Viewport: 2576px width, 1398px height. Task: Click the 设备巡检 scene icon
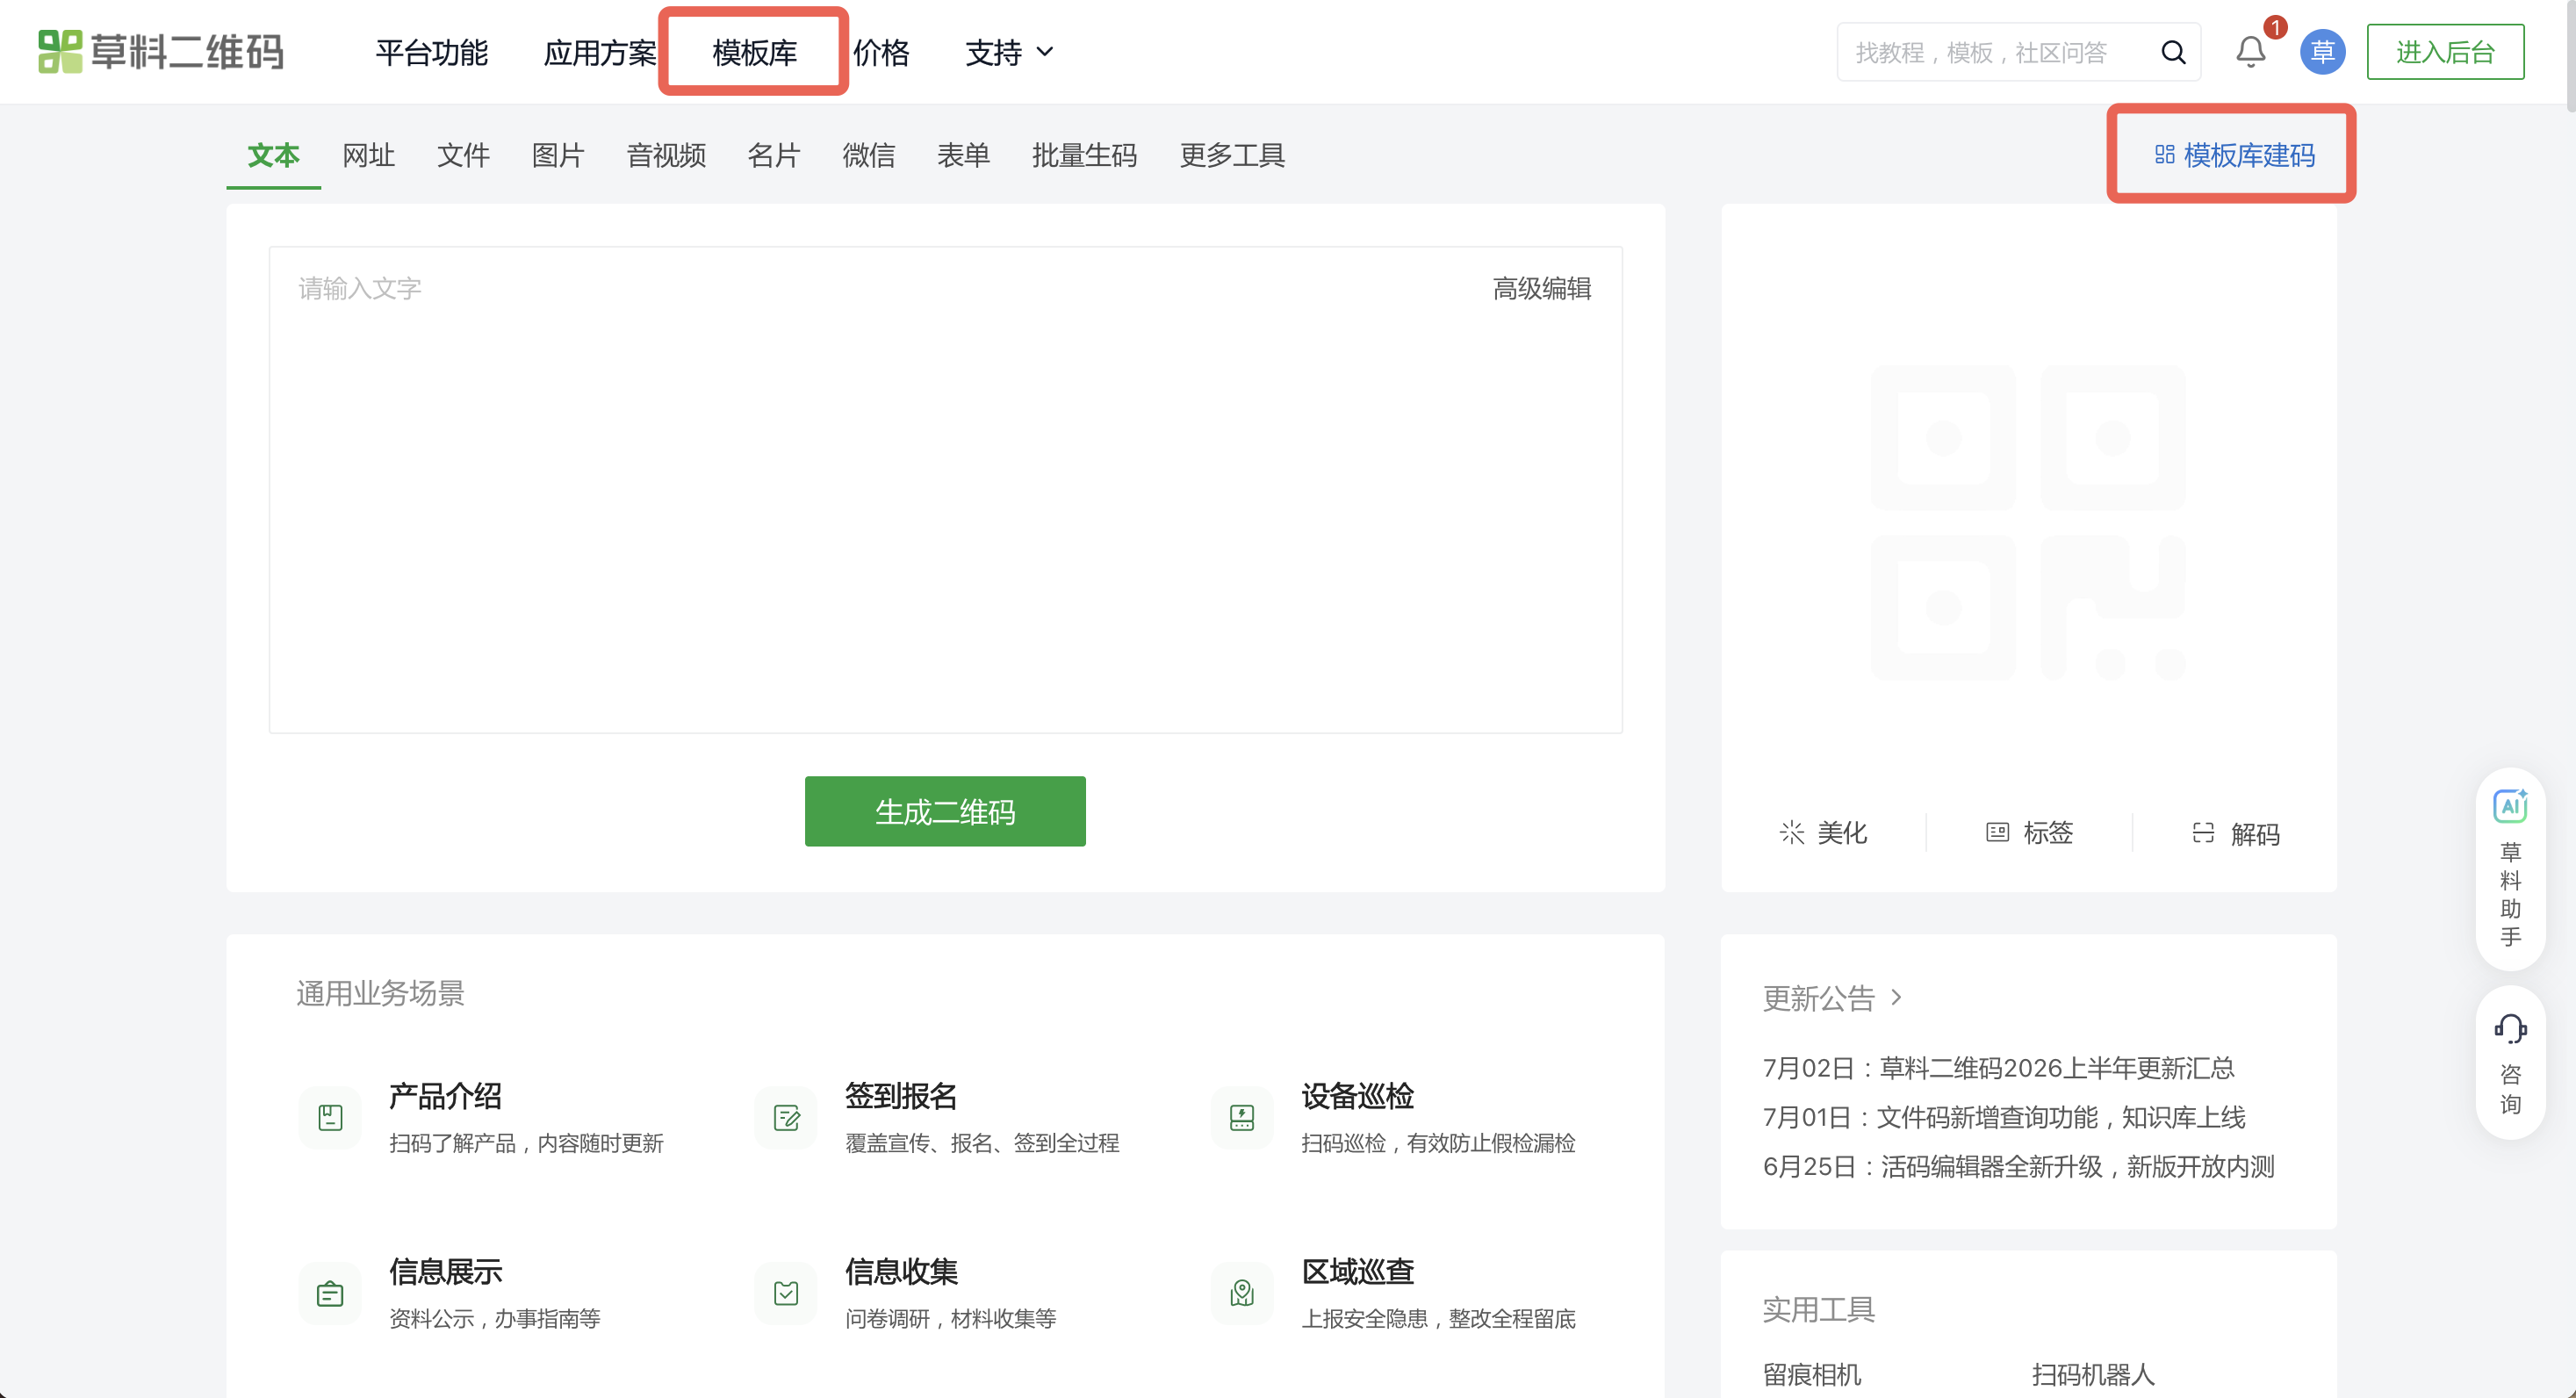click(1242, 1118)
